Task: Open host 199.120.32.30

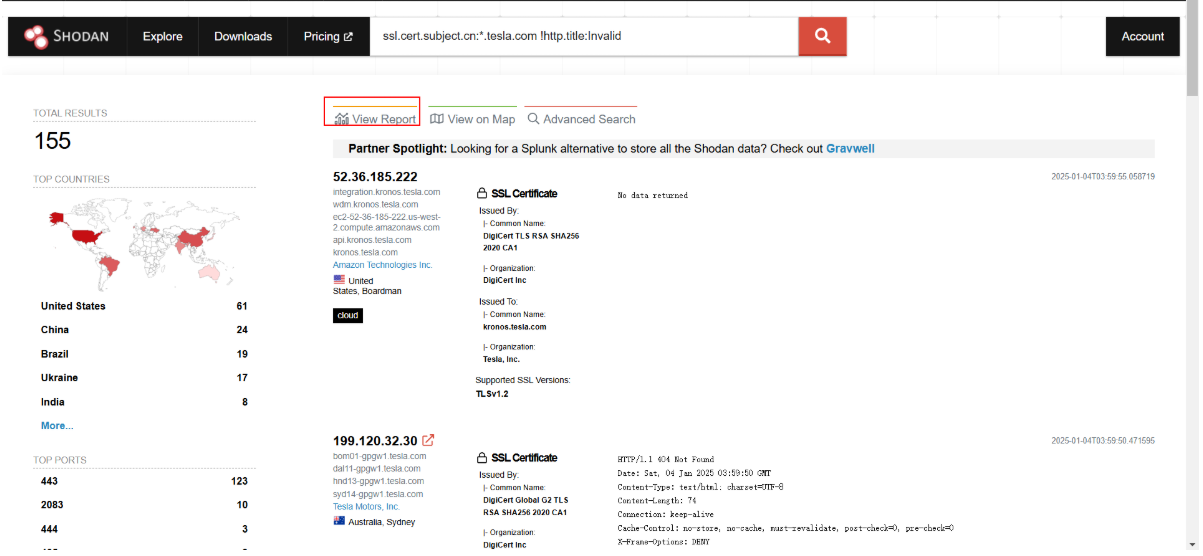Action: tap(375, 441)
